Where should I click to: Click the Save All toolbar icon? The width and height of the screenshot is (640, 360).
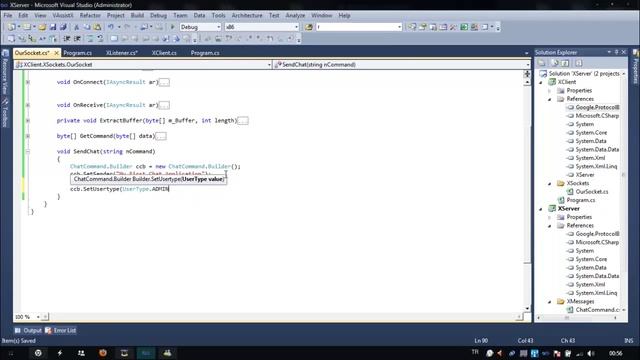pos(63,27)
